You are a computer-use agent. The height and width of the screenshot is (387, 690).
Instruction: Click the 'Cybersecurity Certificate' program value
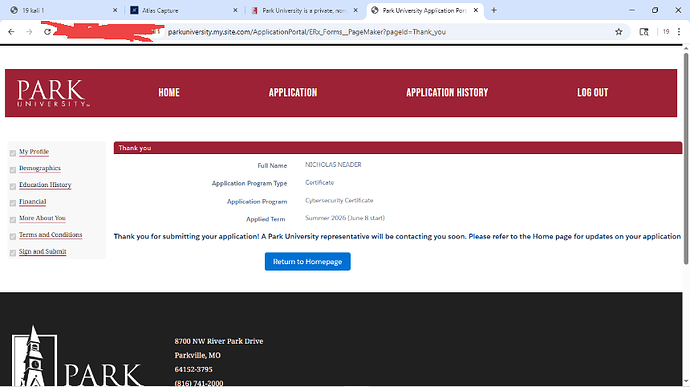339,200
